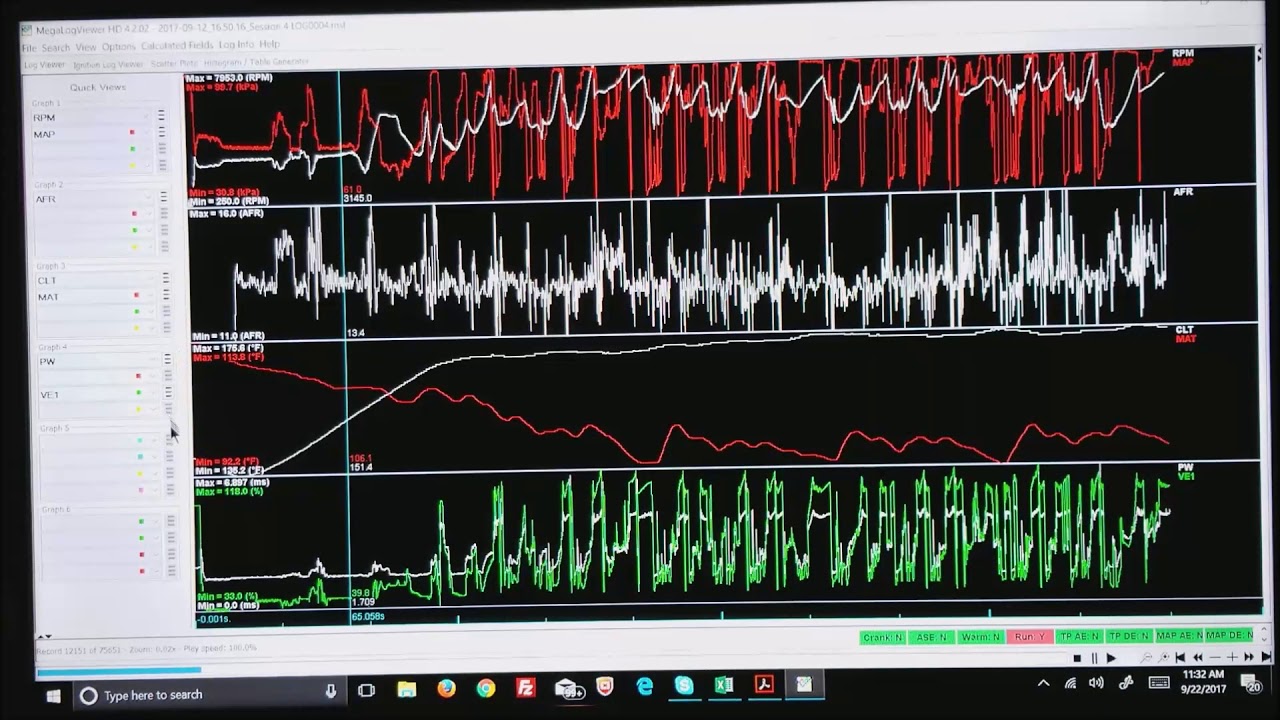
Task: Decrease playback speed with the minus icon
Action: [x=1215, y=658]
